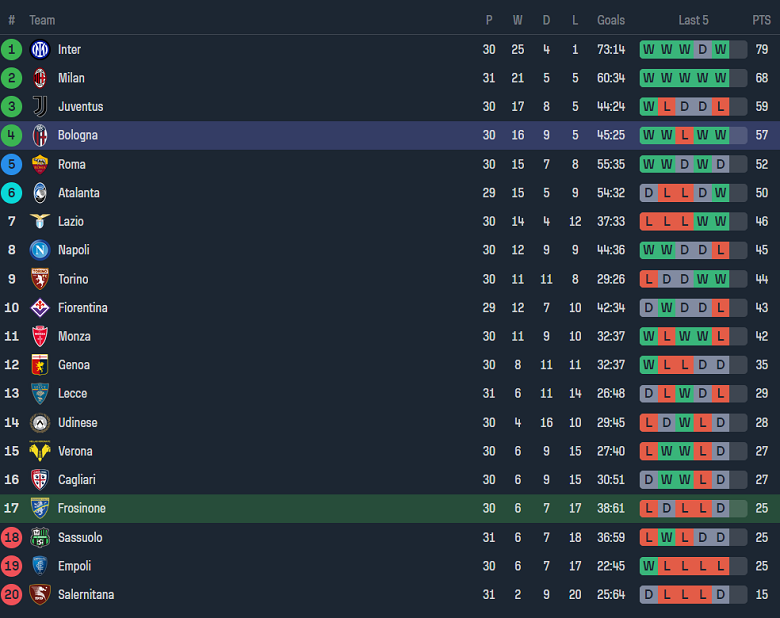Sort table by PTS column header
This screenshot has width=780, height=618.
[761, 20]
